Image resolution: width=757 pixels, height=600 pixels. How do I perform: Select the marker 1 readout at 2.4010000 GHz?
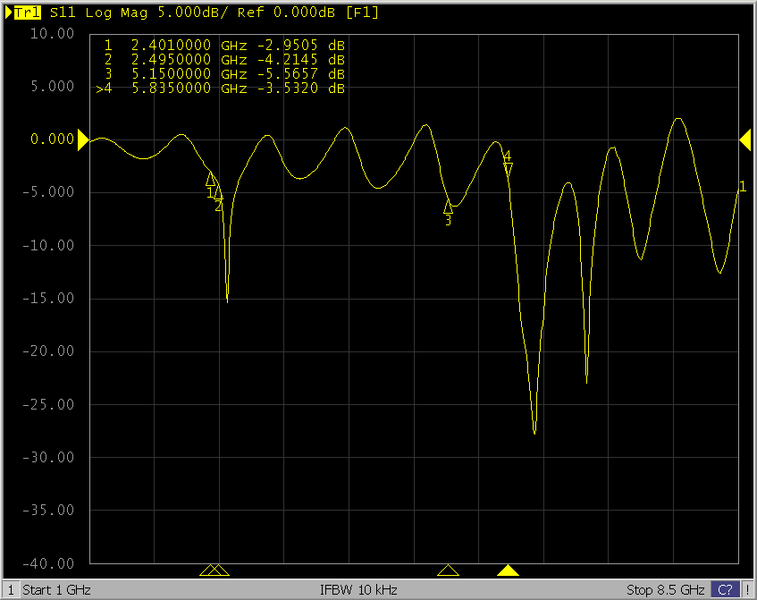(x=225, y=46)
